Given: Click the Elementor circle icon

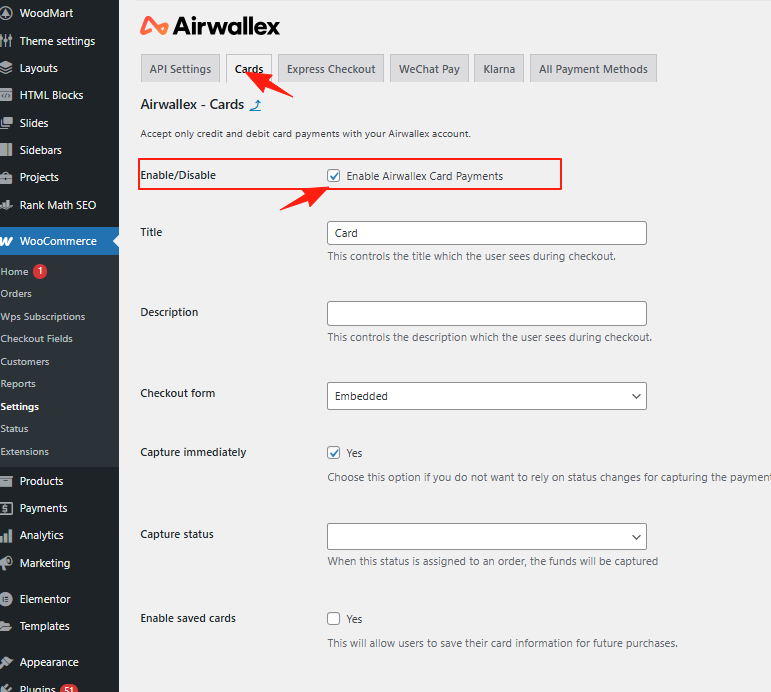Looking at the screenshot, I should tap(5, 599).
